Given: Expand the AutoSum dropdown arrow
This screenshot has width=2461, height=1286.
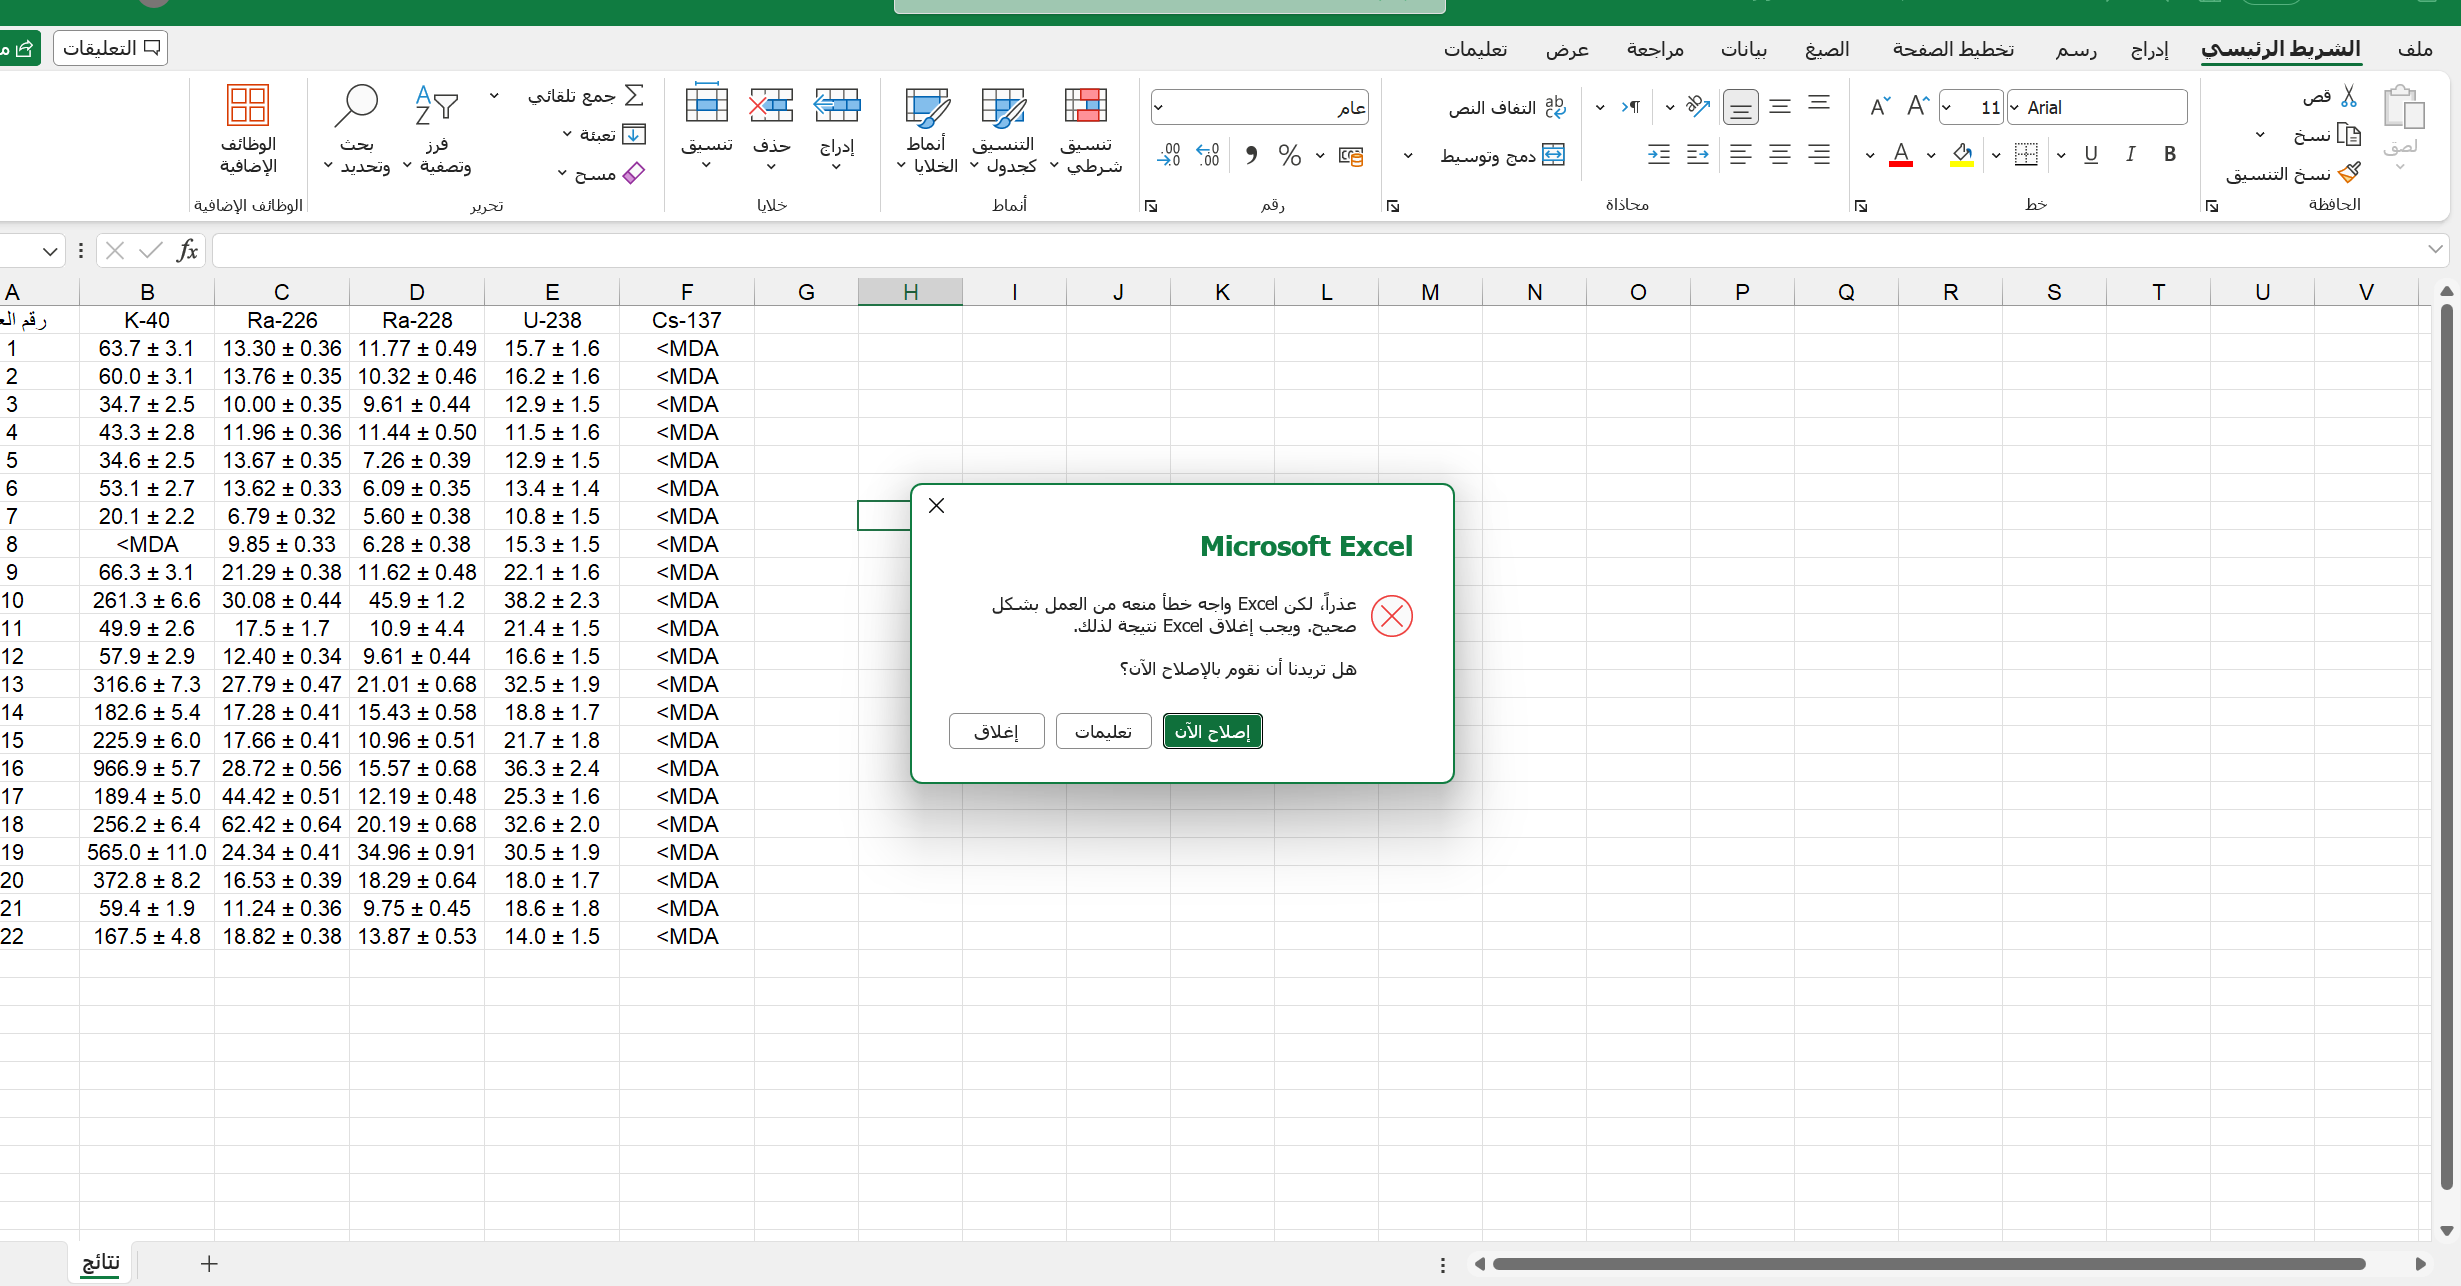Looking at the screenshot, I should [494, 96].
